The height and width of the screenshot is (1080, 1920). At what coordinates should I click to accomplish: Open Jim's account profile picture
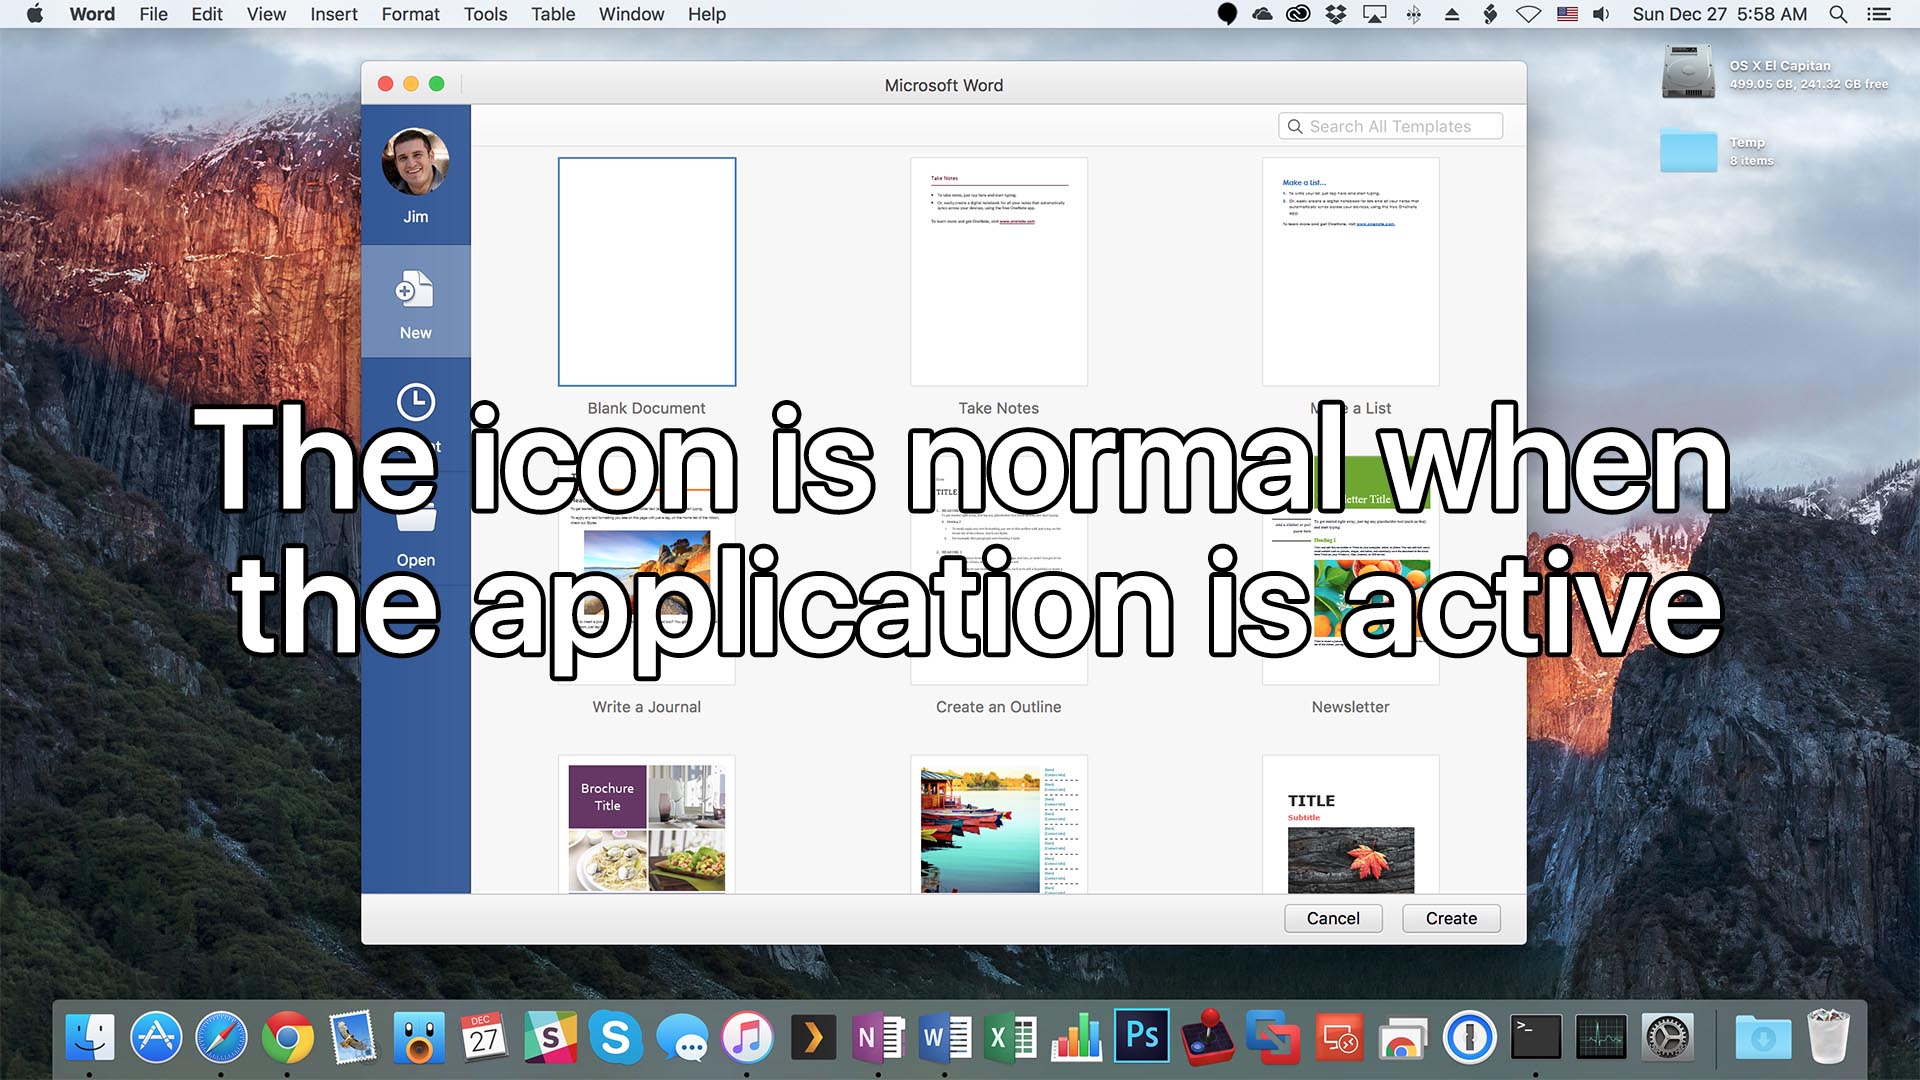tap(415, 162)
